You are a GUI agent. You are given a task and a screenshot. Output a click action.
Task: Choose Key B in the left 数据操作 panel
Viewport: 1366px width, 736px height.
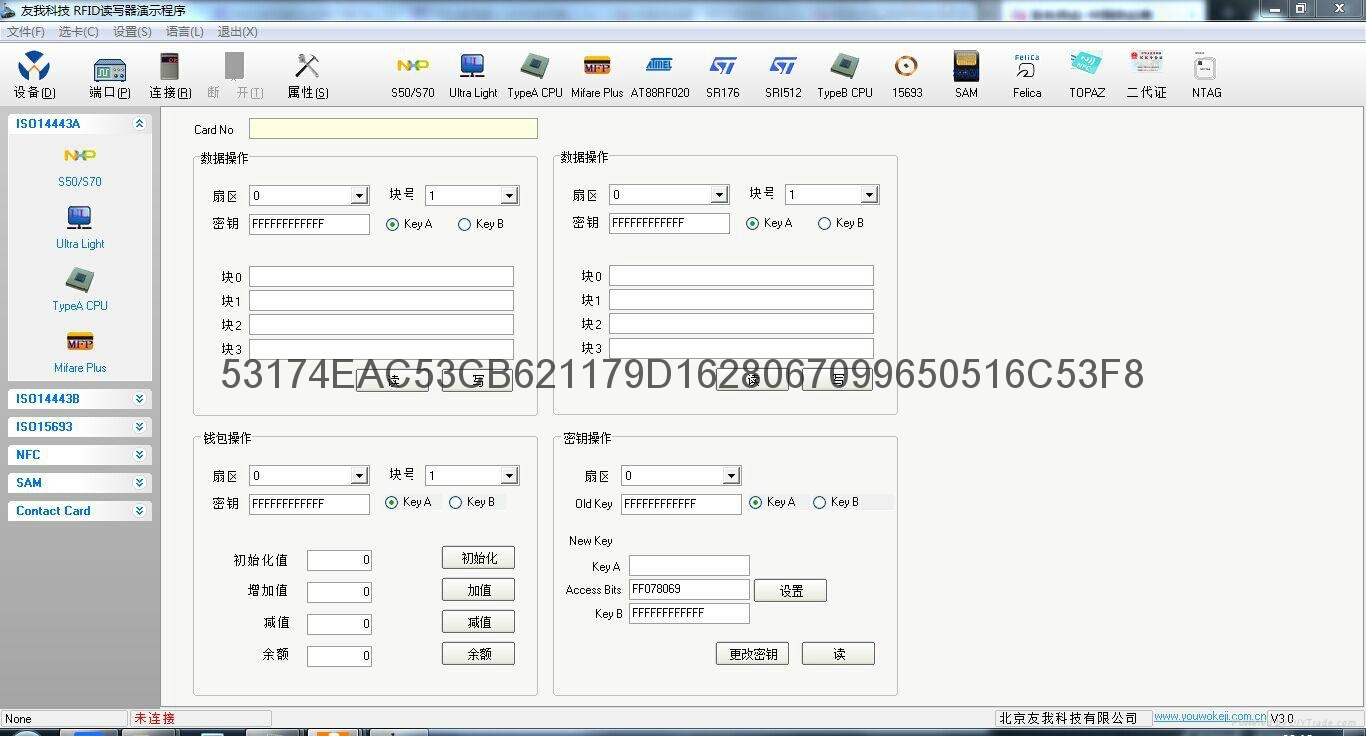tap(464, 225)
